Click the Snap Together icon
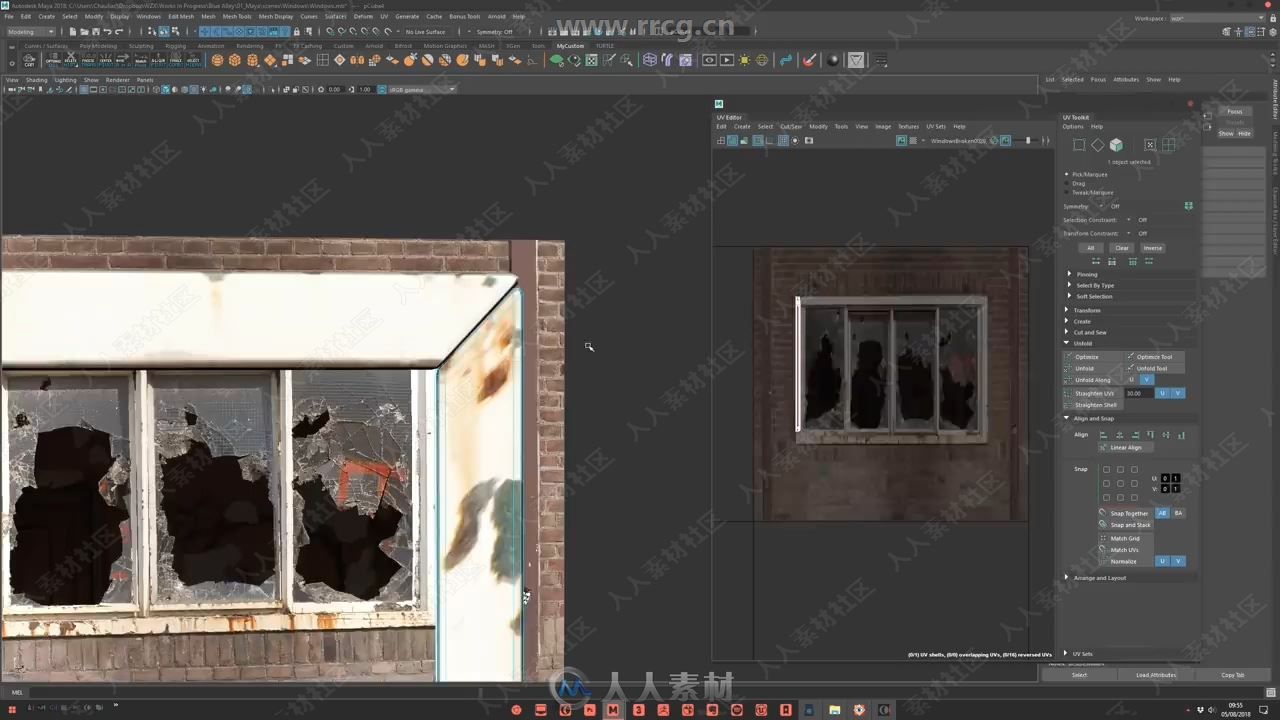The image size is (1280, 720). pos(1103,513)
